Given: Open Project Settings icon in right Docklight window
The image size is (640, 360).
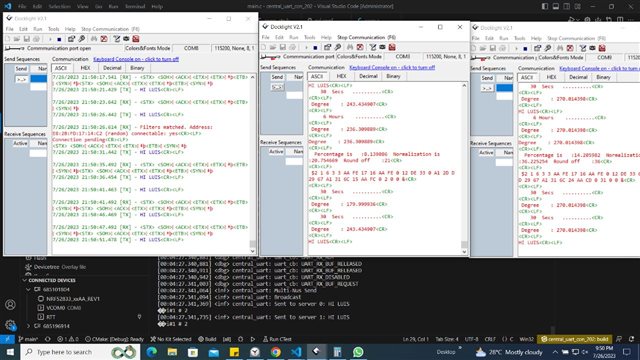Looking at the screenshot, I should coord(537,48).
